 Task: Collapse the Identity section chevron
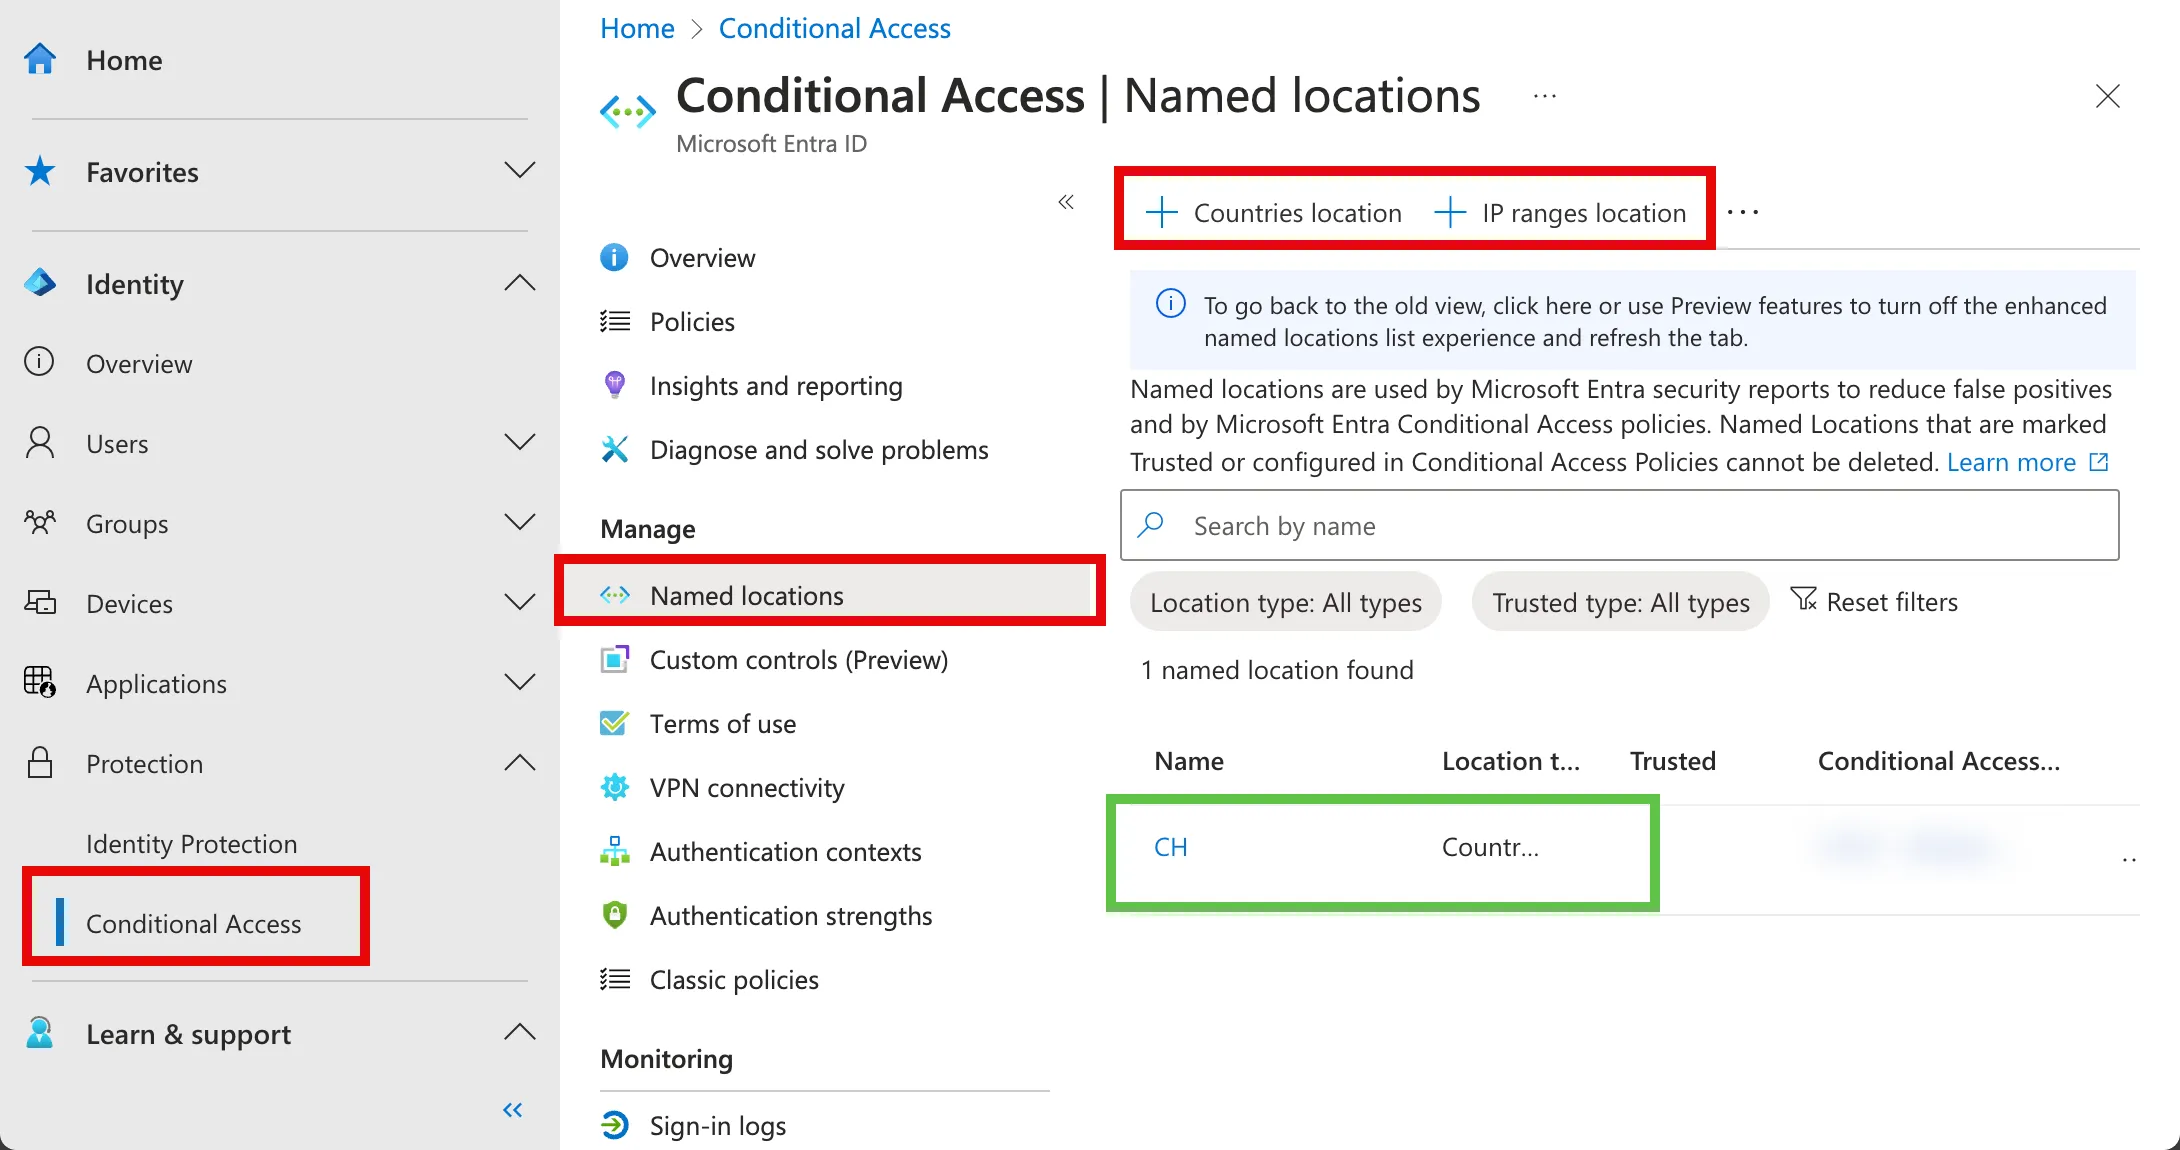[520, 282]
